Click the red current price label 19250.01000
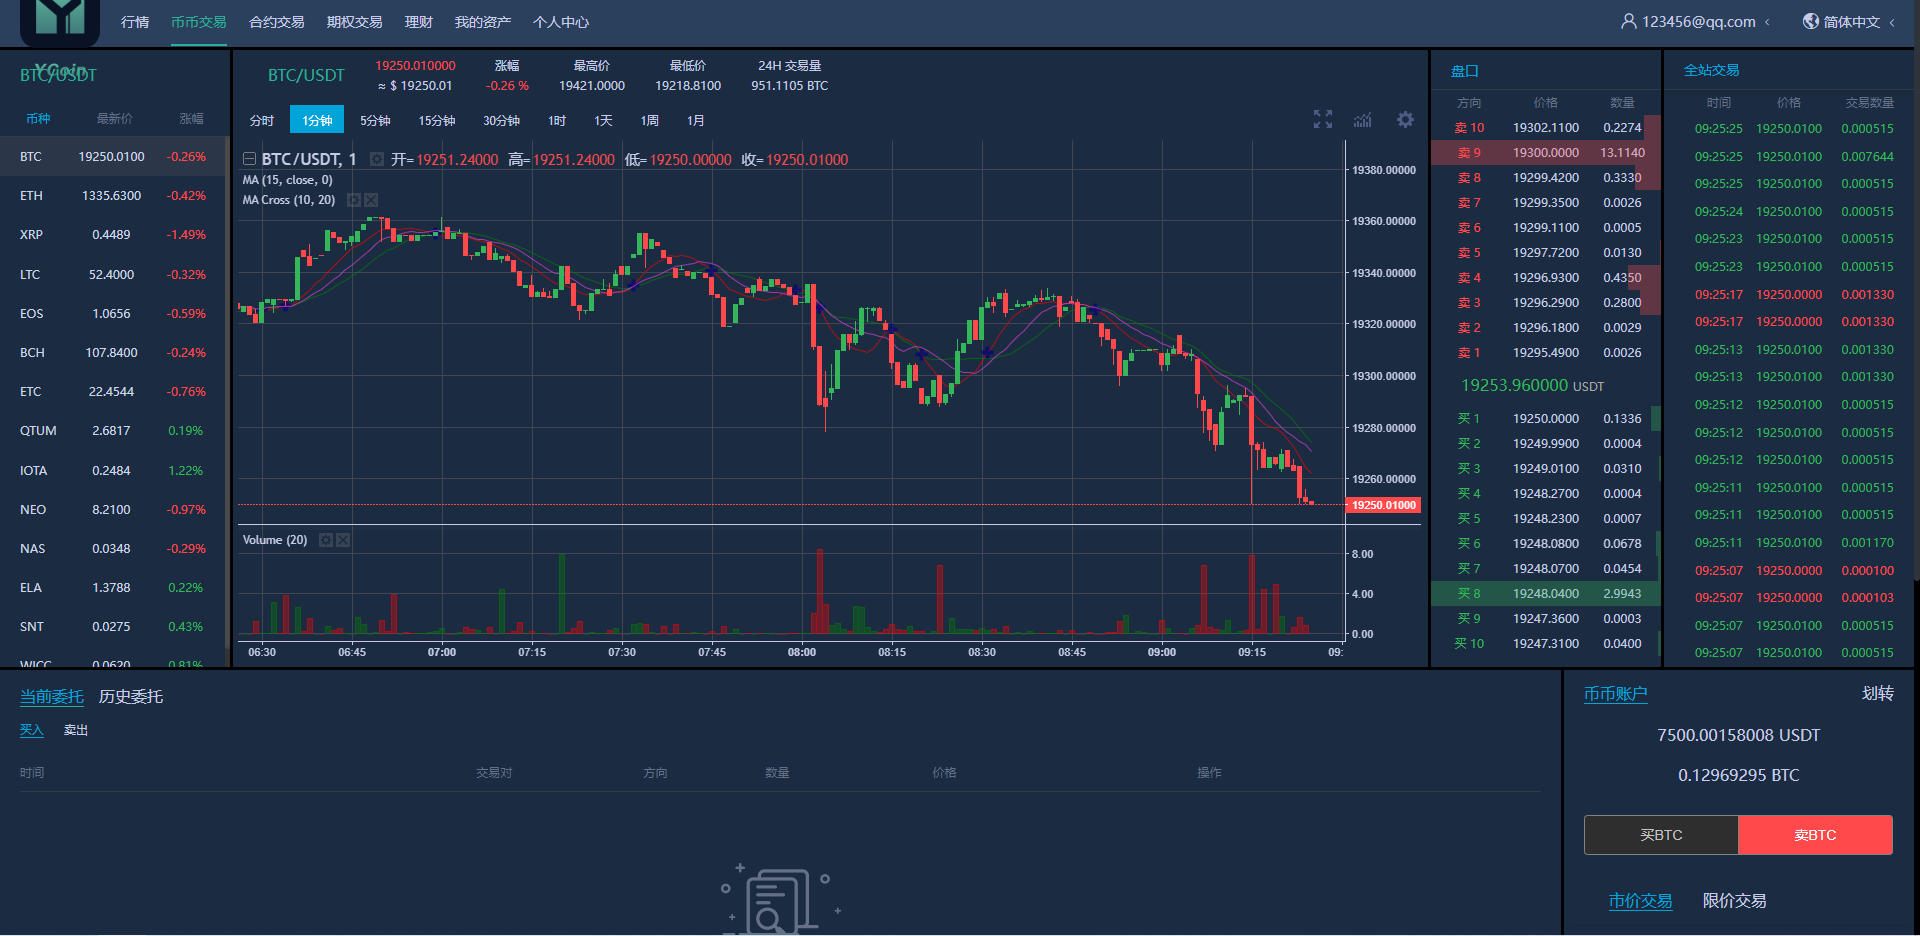1920x936 pixels. coord(1383,505)
